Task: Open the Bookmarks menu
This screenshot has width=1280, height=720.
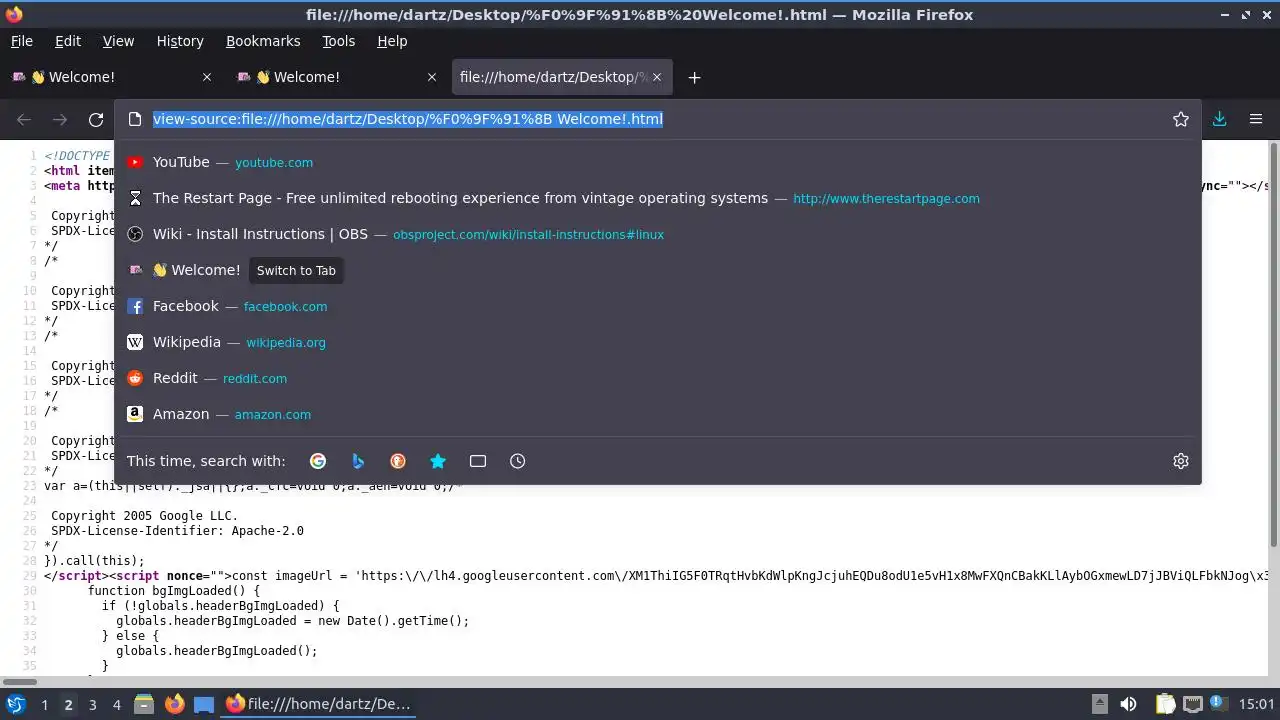Action: 263,41
